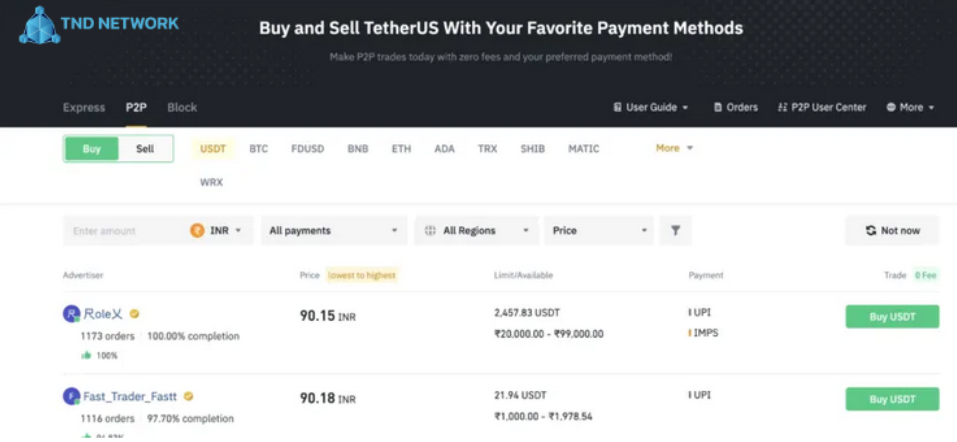Click the Fast_Trader_Fastt advertiser avatar
Image resolution: width=957 pixels, height=442 pixels.
coord(71,396)
